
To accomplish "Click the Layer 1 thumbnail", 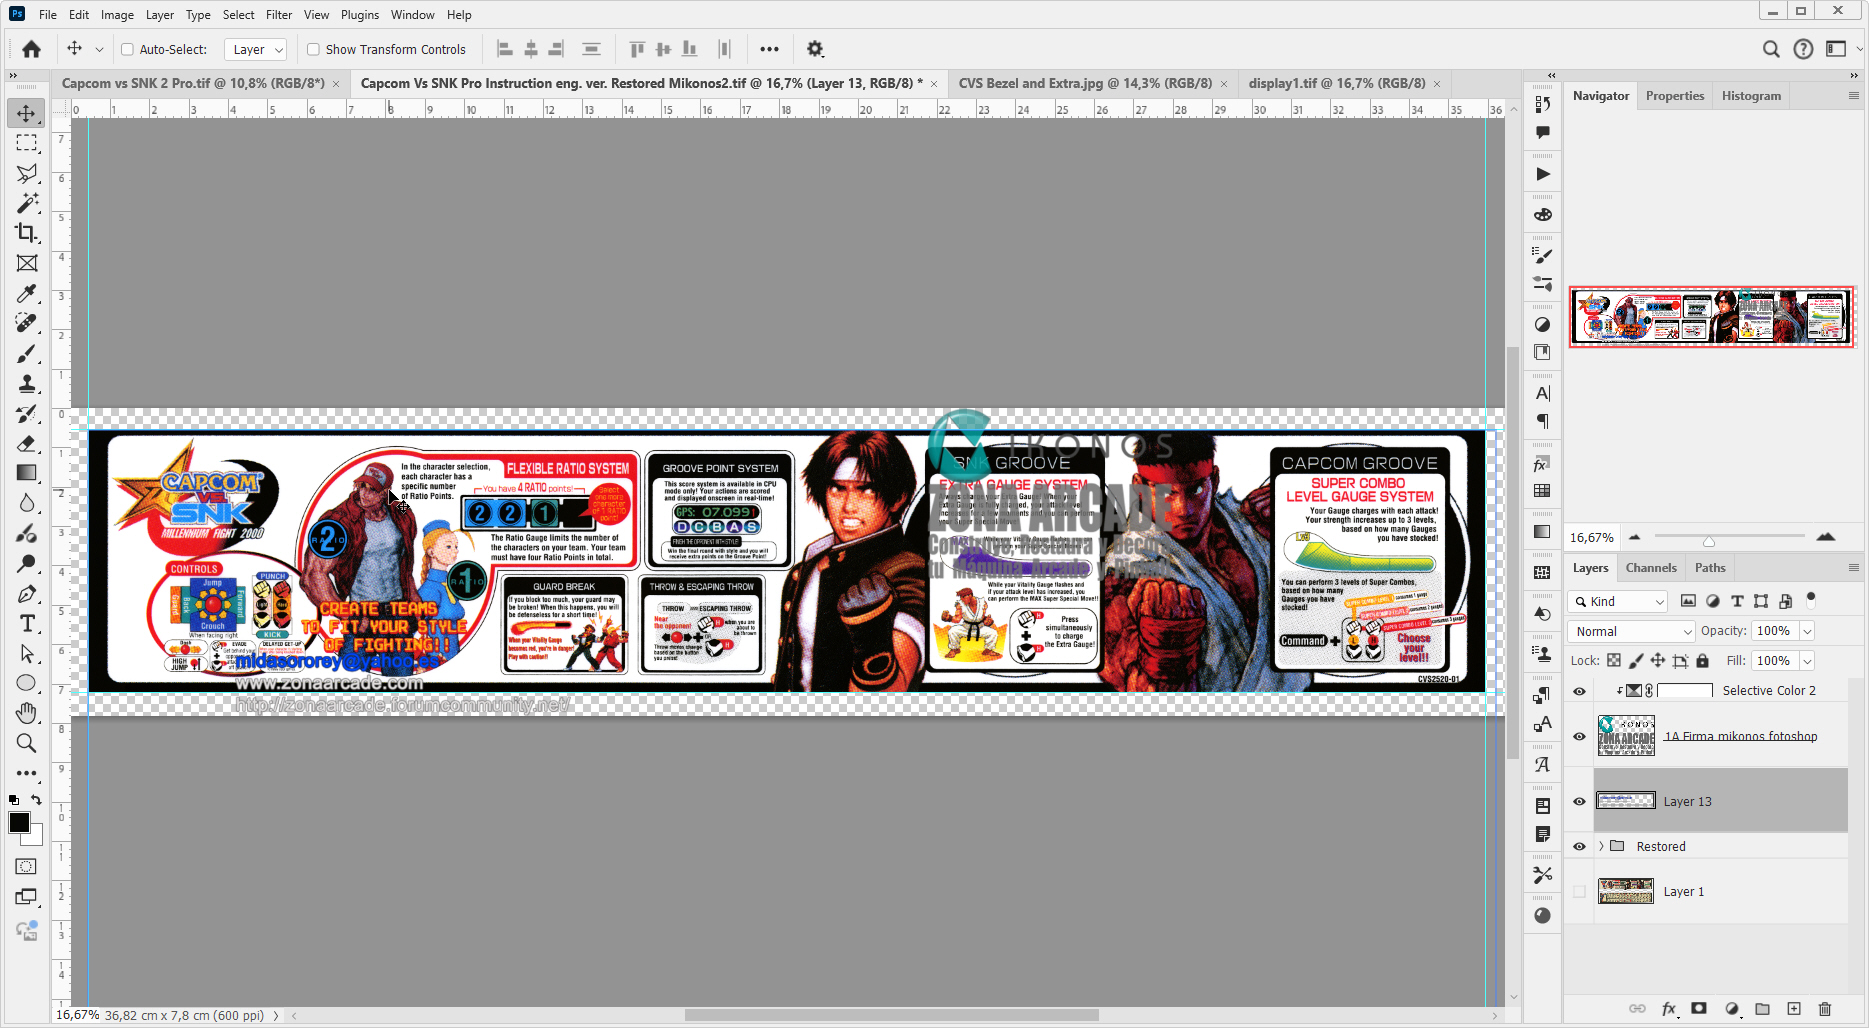I will 1625,891.
